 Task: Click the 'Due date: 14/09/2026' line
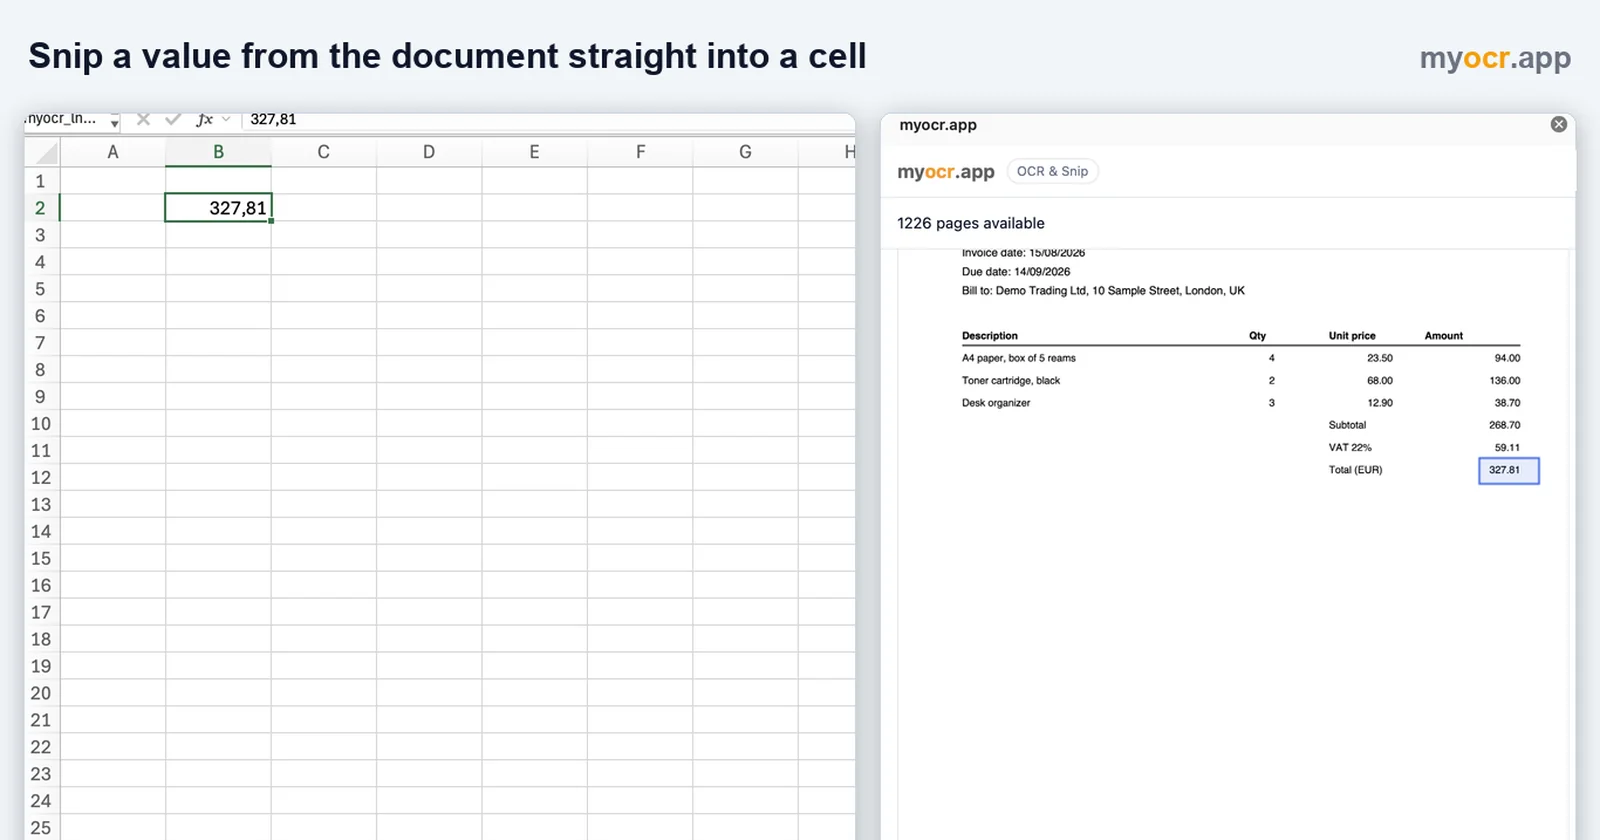[x=1016, y=272]
